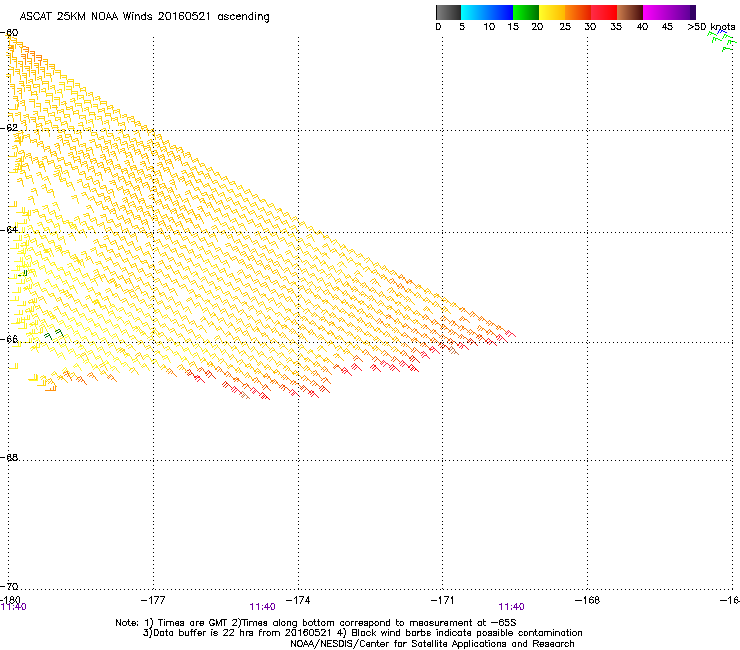Click the -60 latitude label
Image resolution: width=740 pixels, height=650 pixels.
click(9, 33)
